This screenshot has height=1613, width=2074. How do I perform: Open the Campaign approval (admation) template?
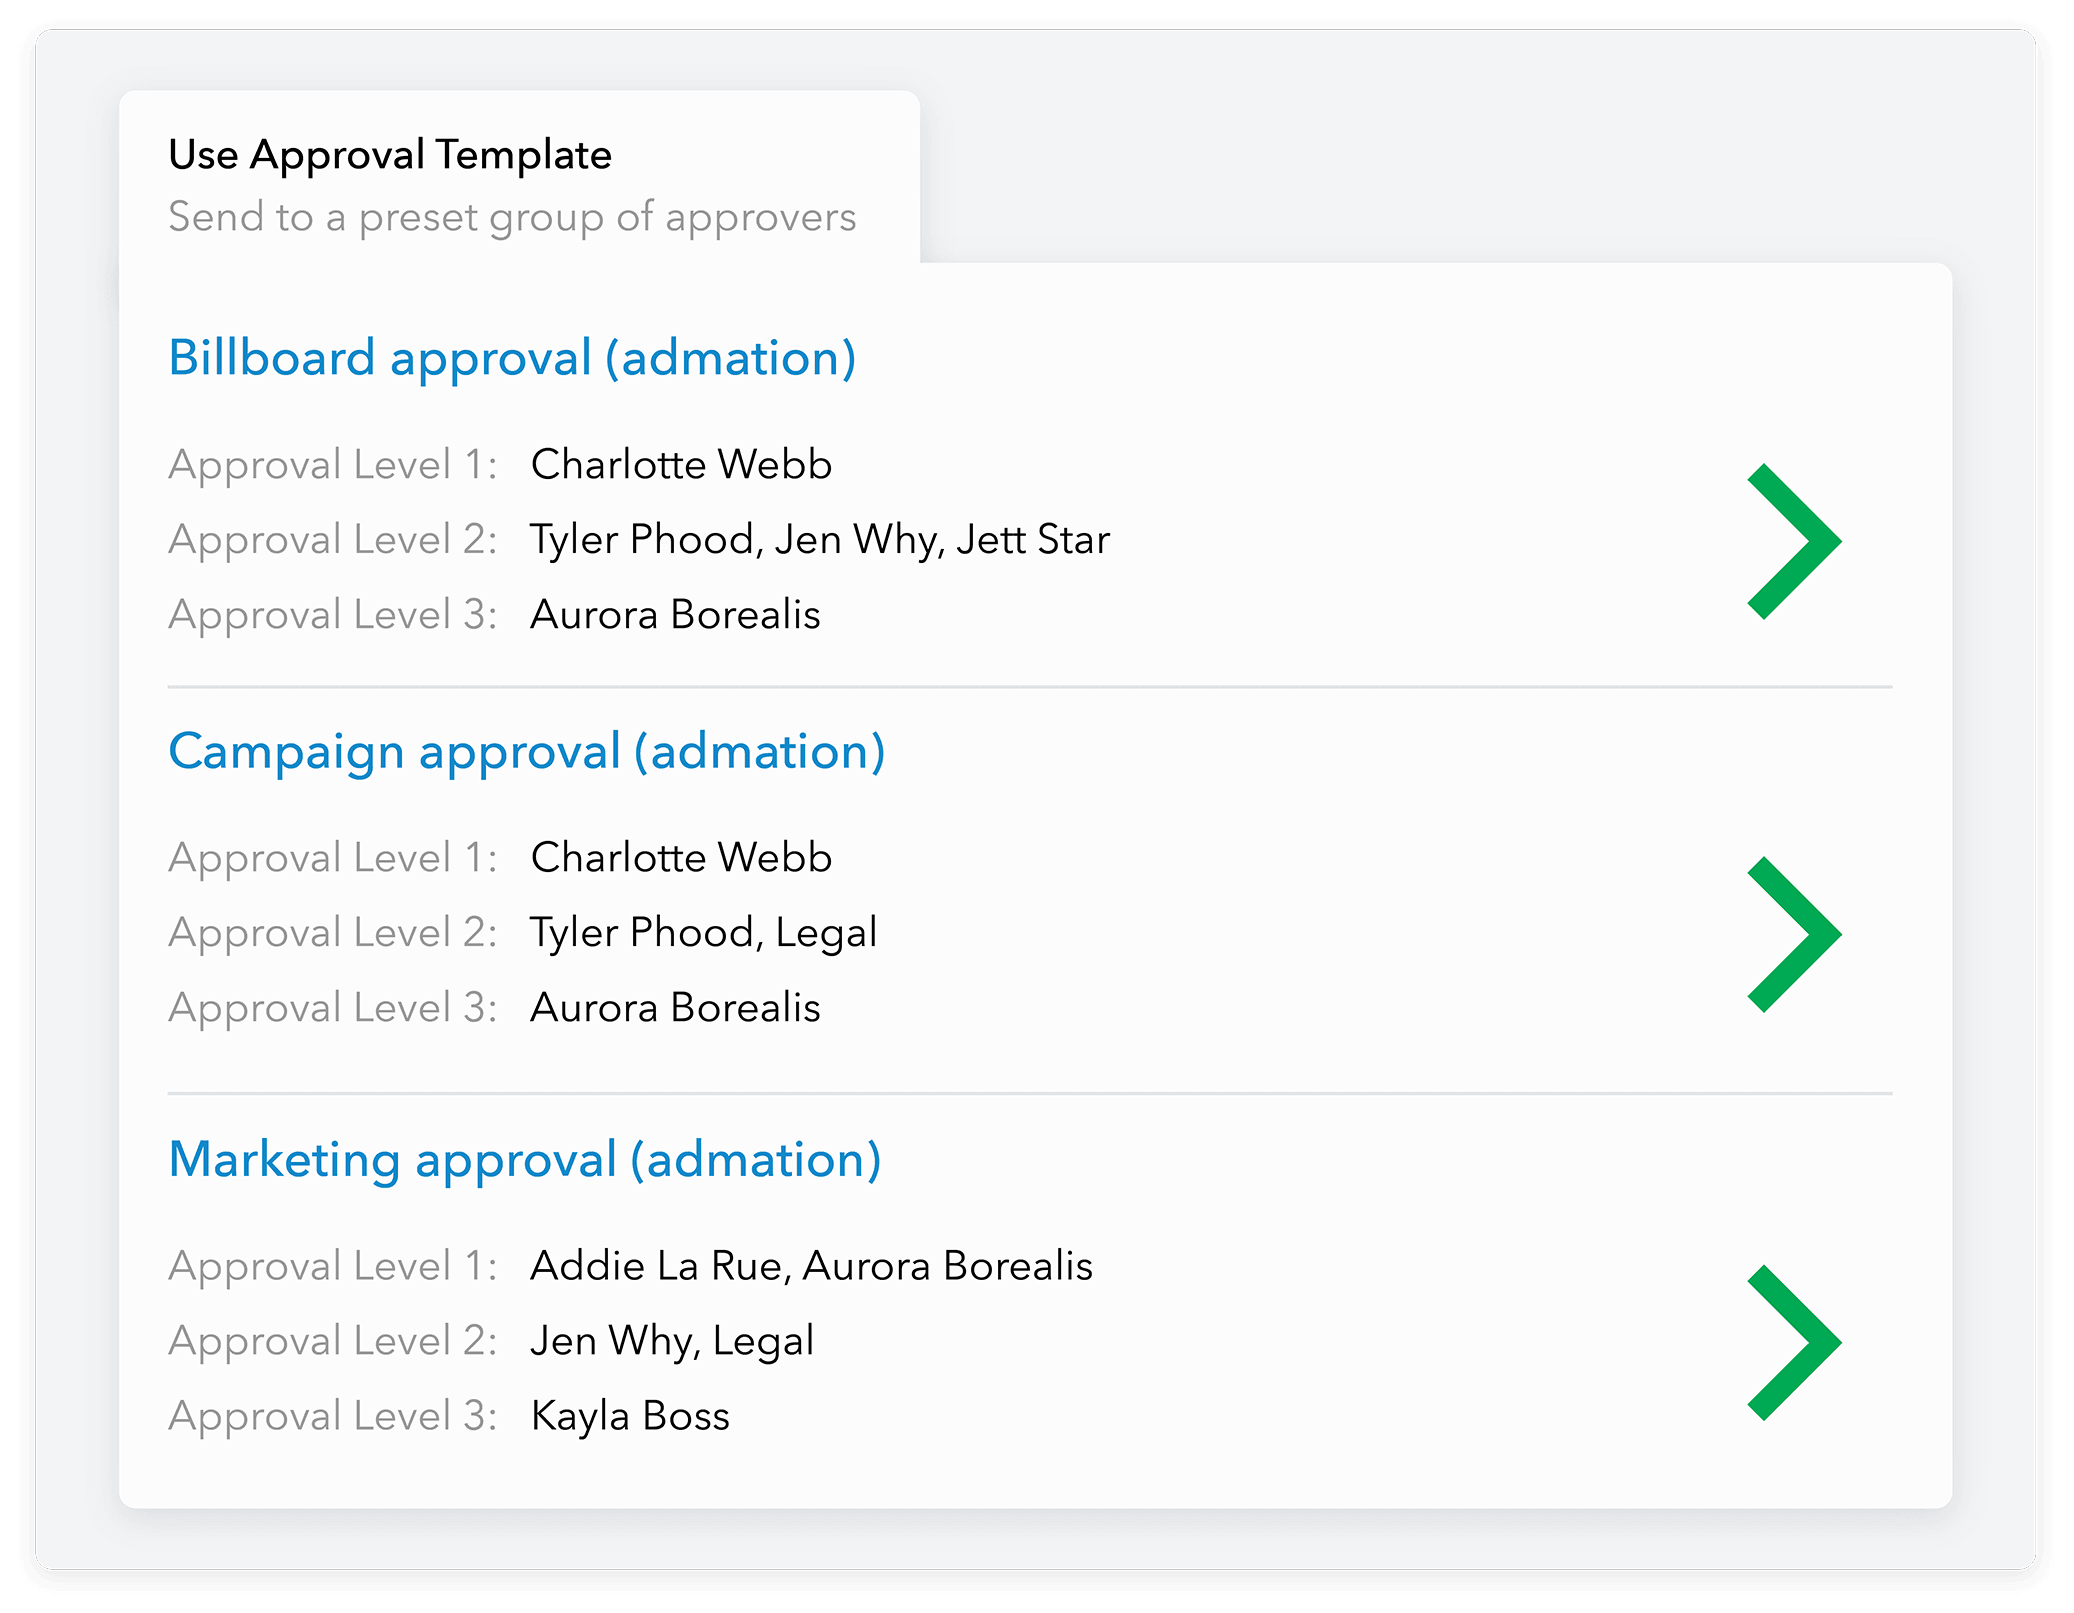527,751
